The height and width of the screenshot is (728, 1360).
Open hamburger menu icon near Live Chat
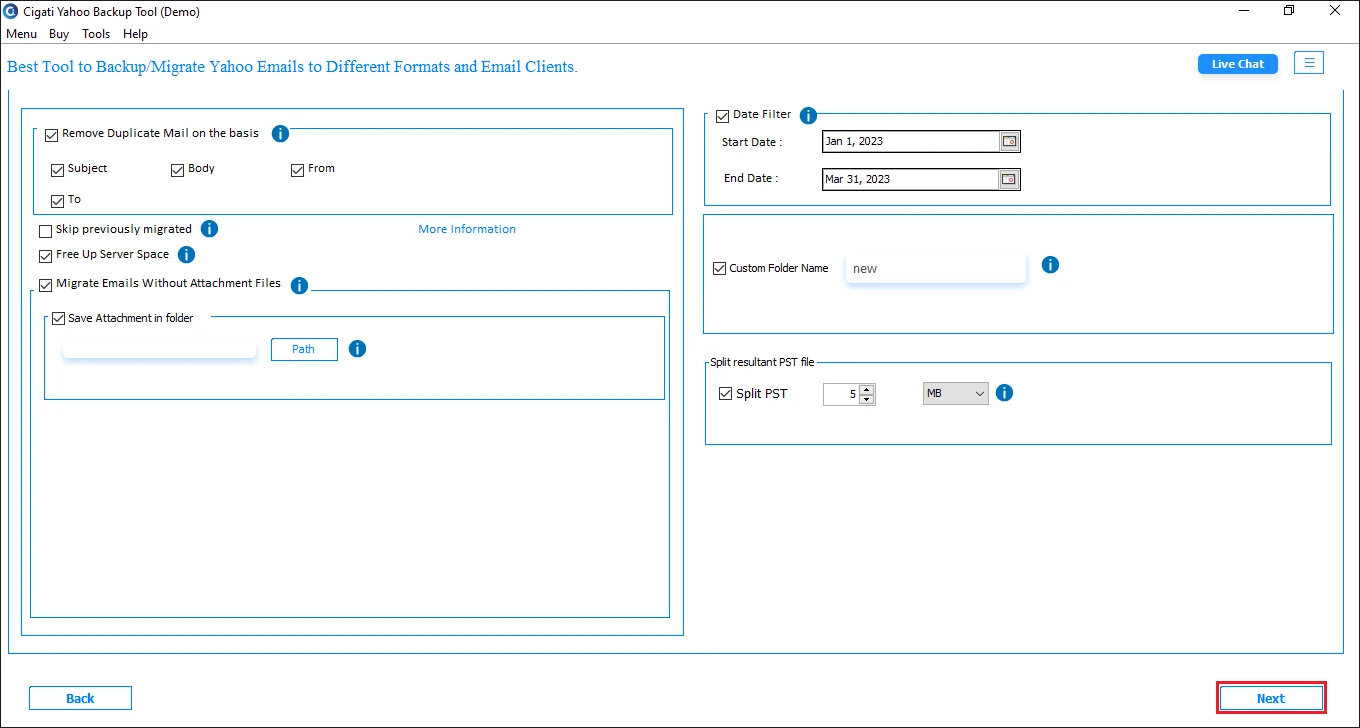click(1309, 63)
